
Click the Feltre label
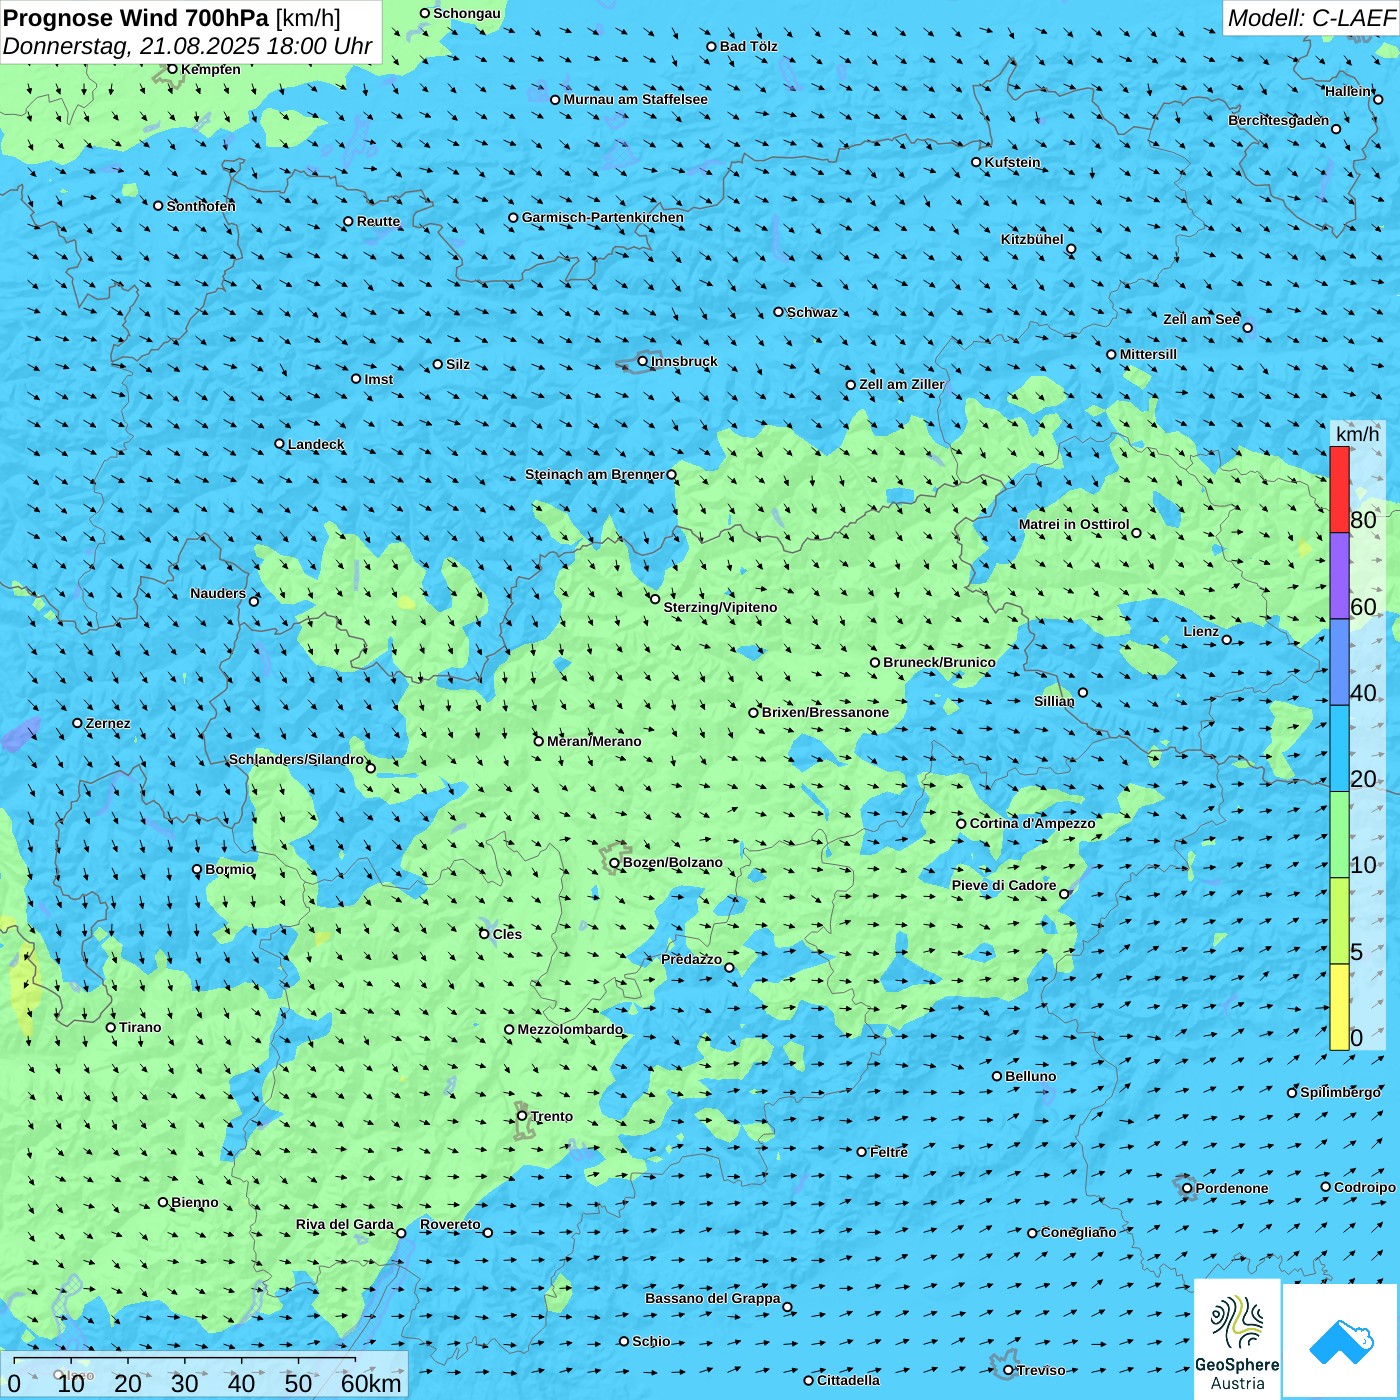[889, 1152]
